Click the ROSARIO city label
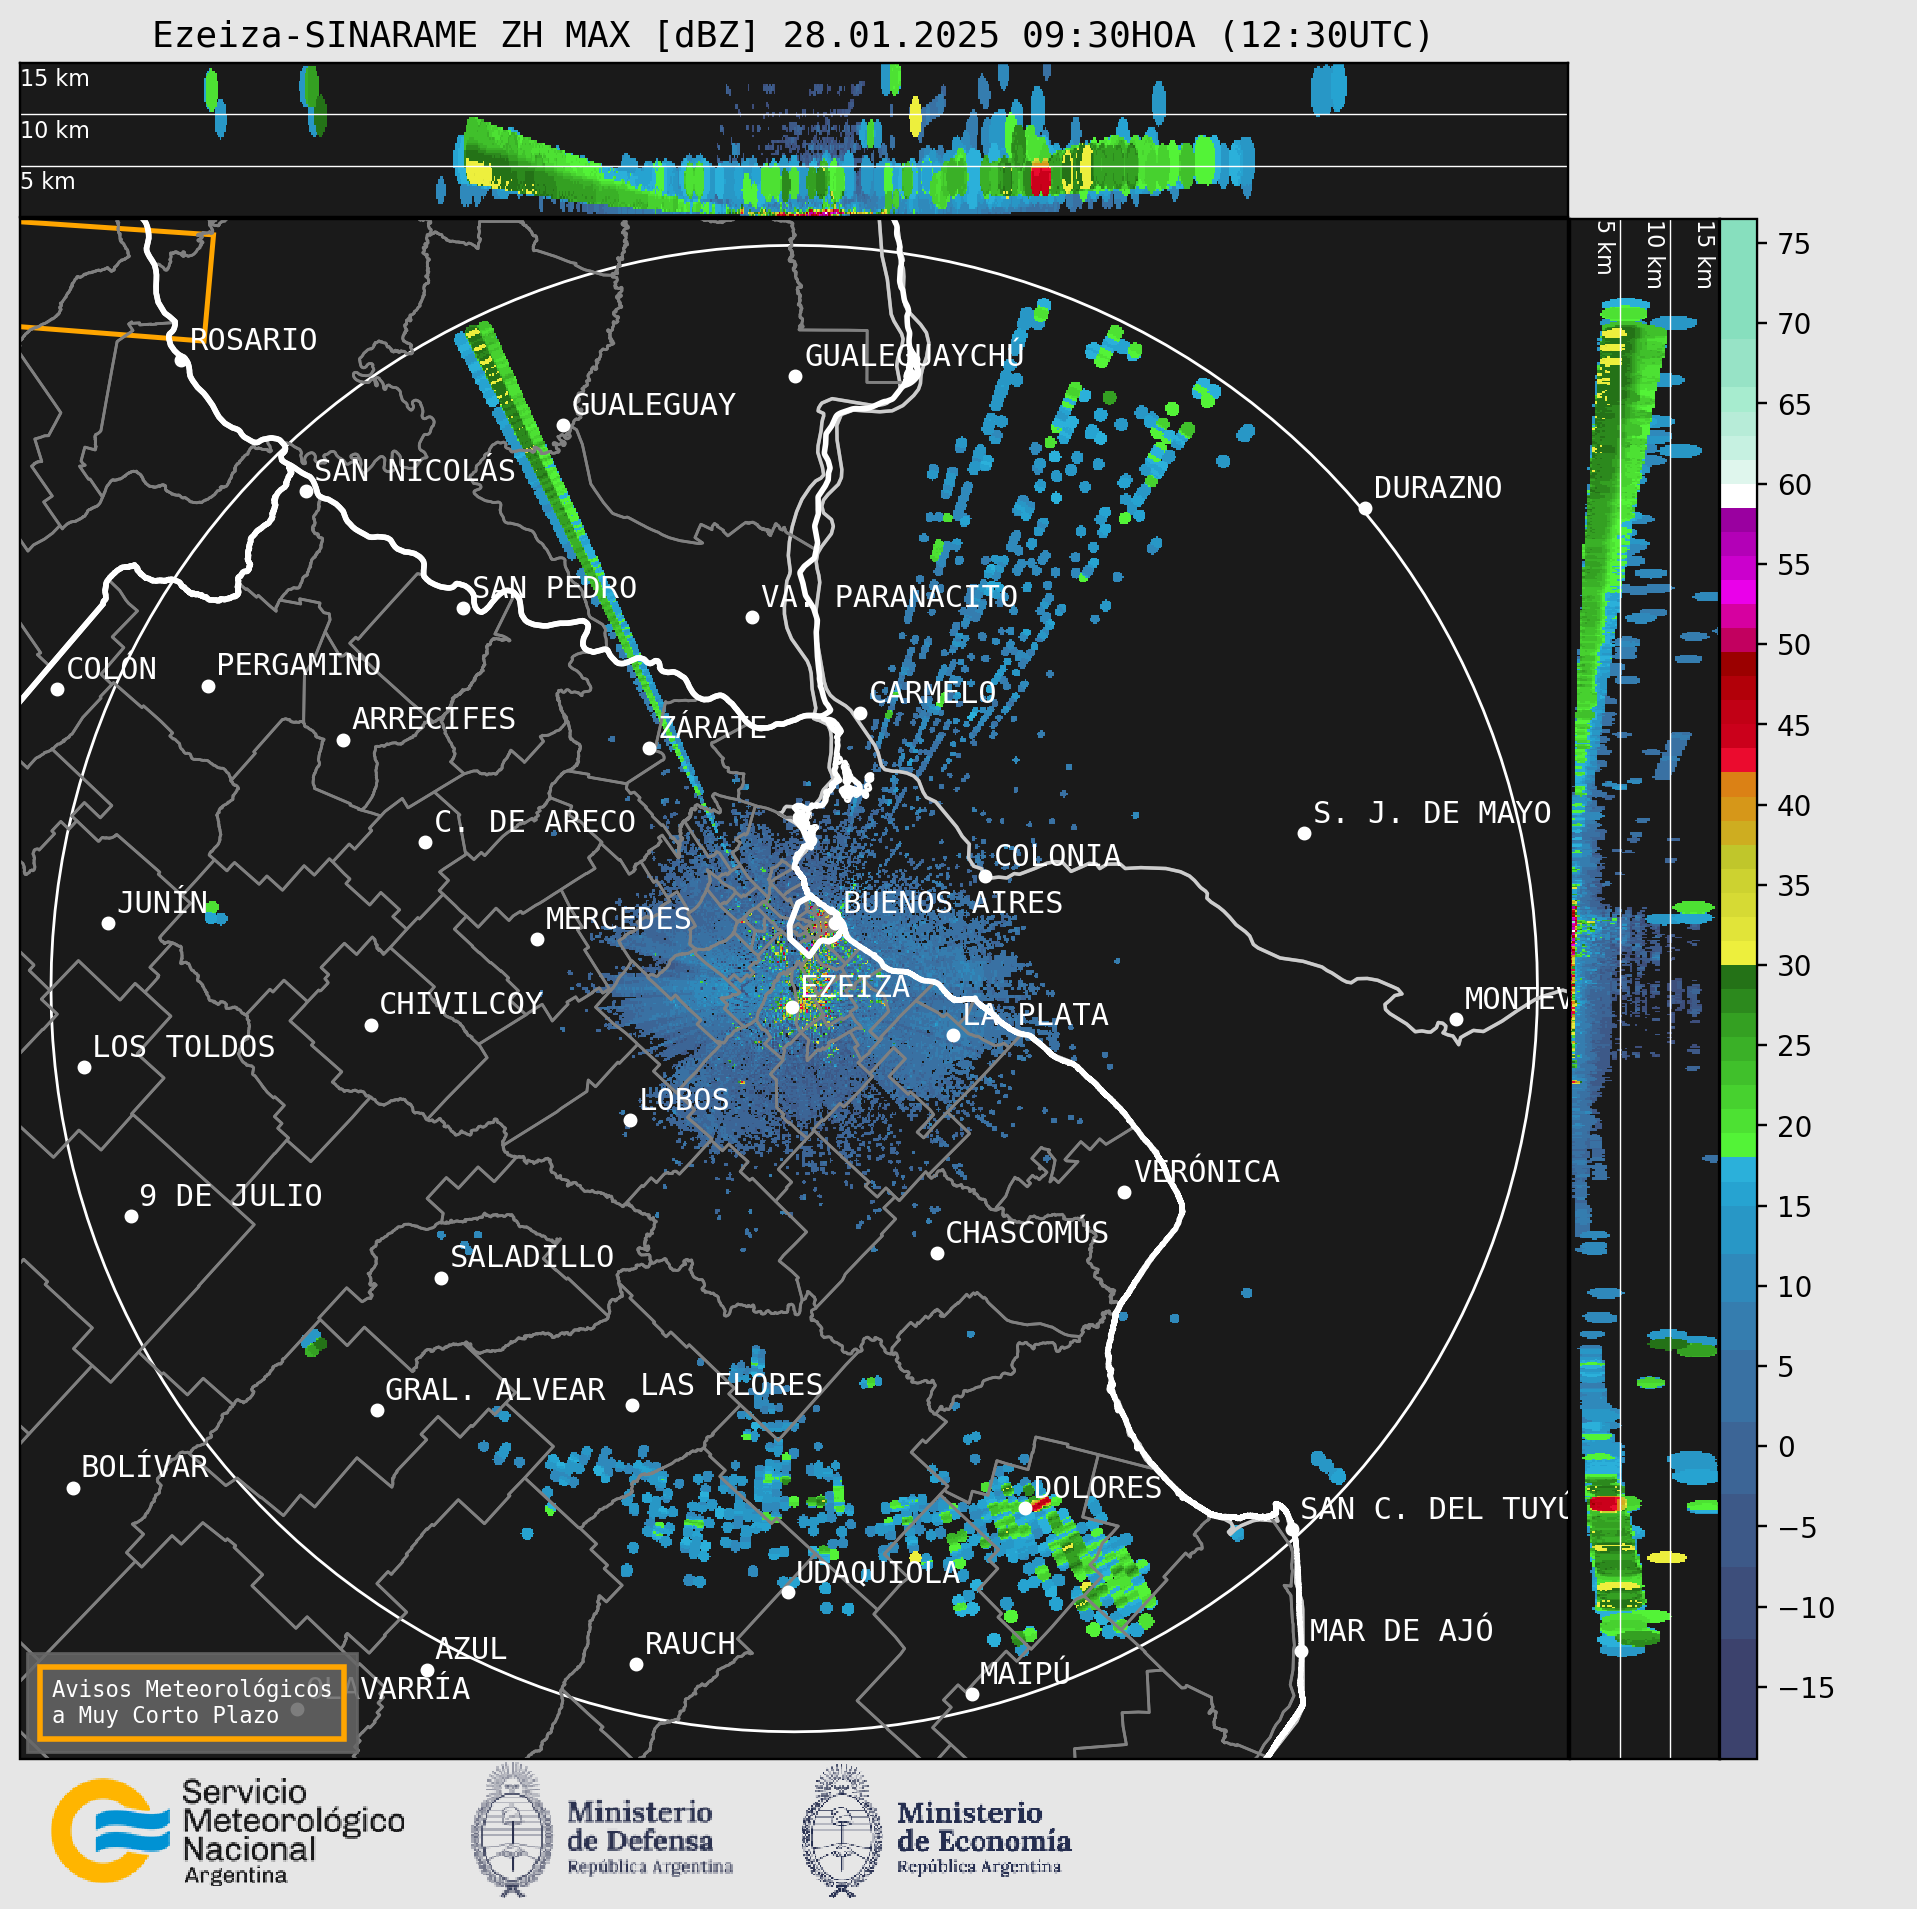Screen dimensions: 1917x1909 (253, 340)
